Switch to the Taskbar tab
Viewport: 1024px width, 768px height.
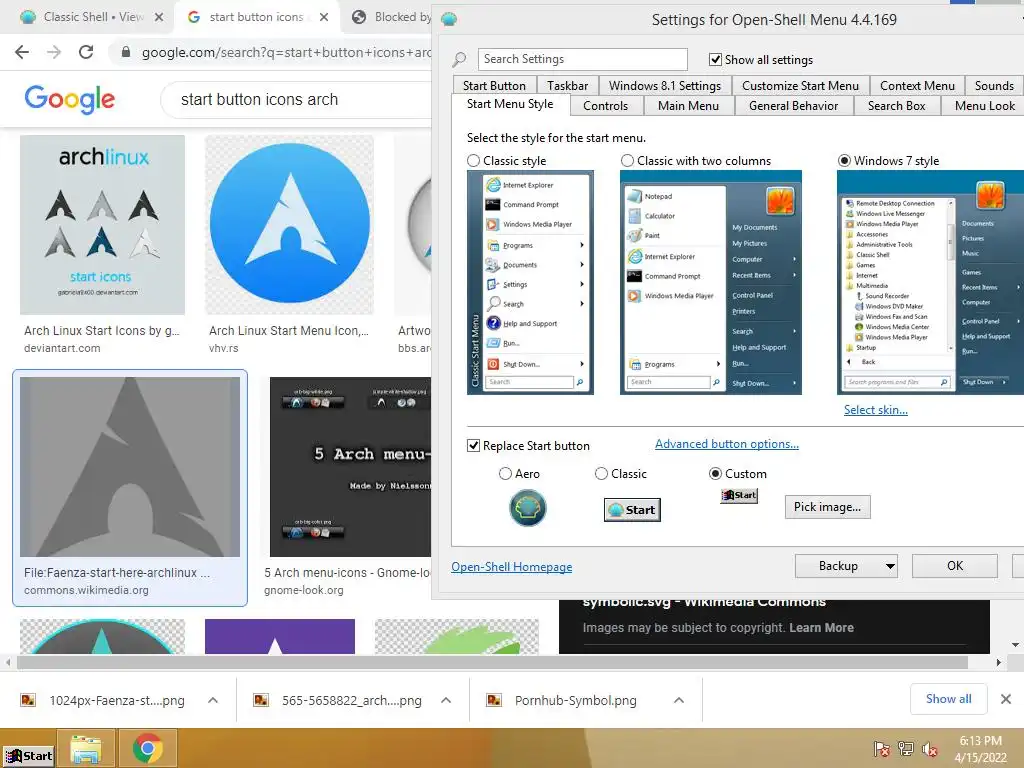pos(568,86)
